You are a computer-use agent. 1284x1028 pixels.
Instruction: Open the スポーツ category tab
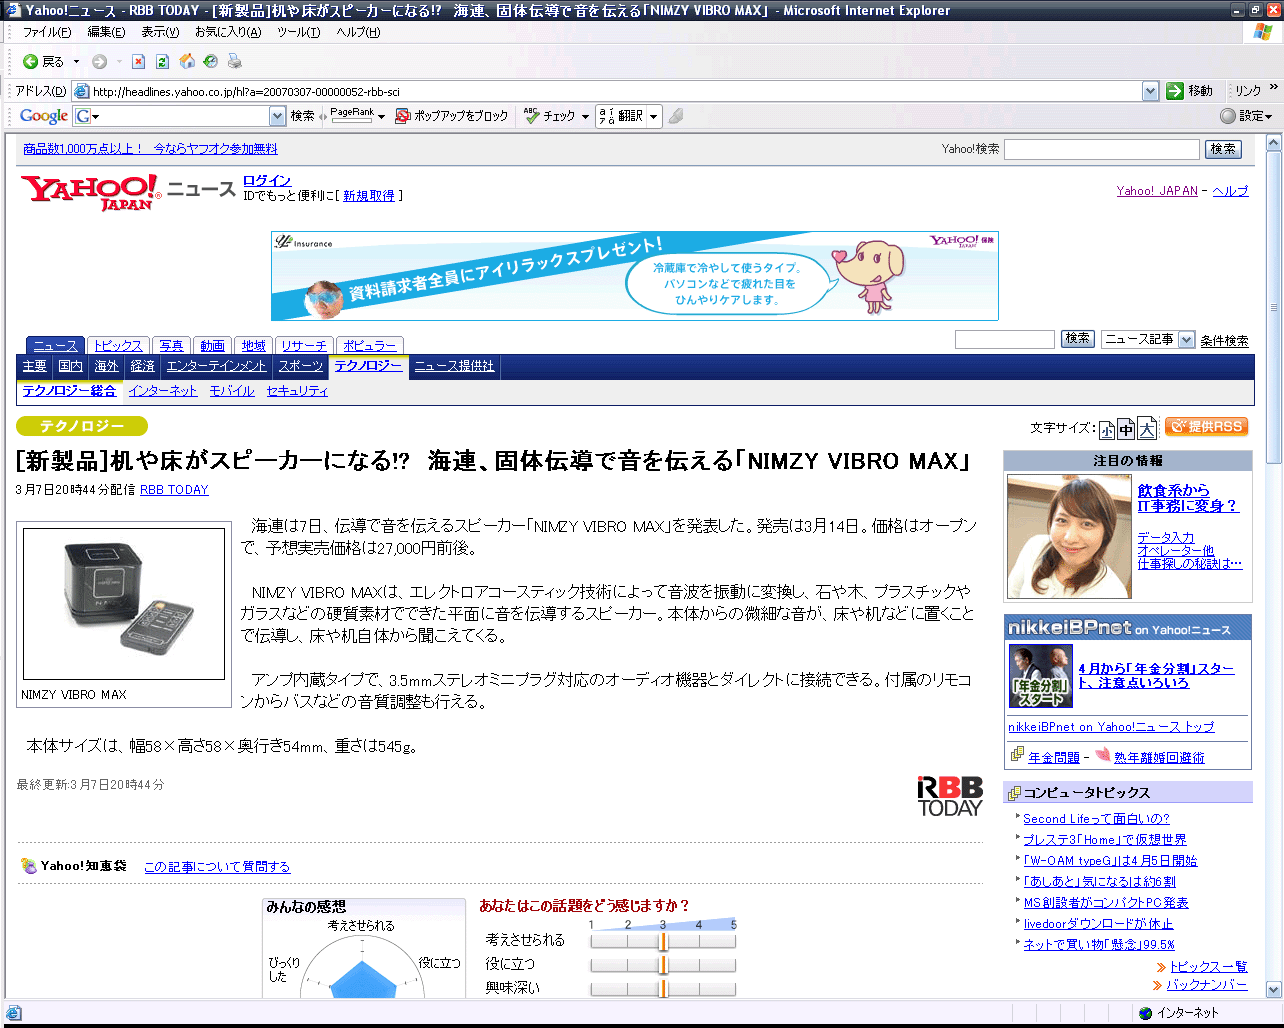click(301, 366)
